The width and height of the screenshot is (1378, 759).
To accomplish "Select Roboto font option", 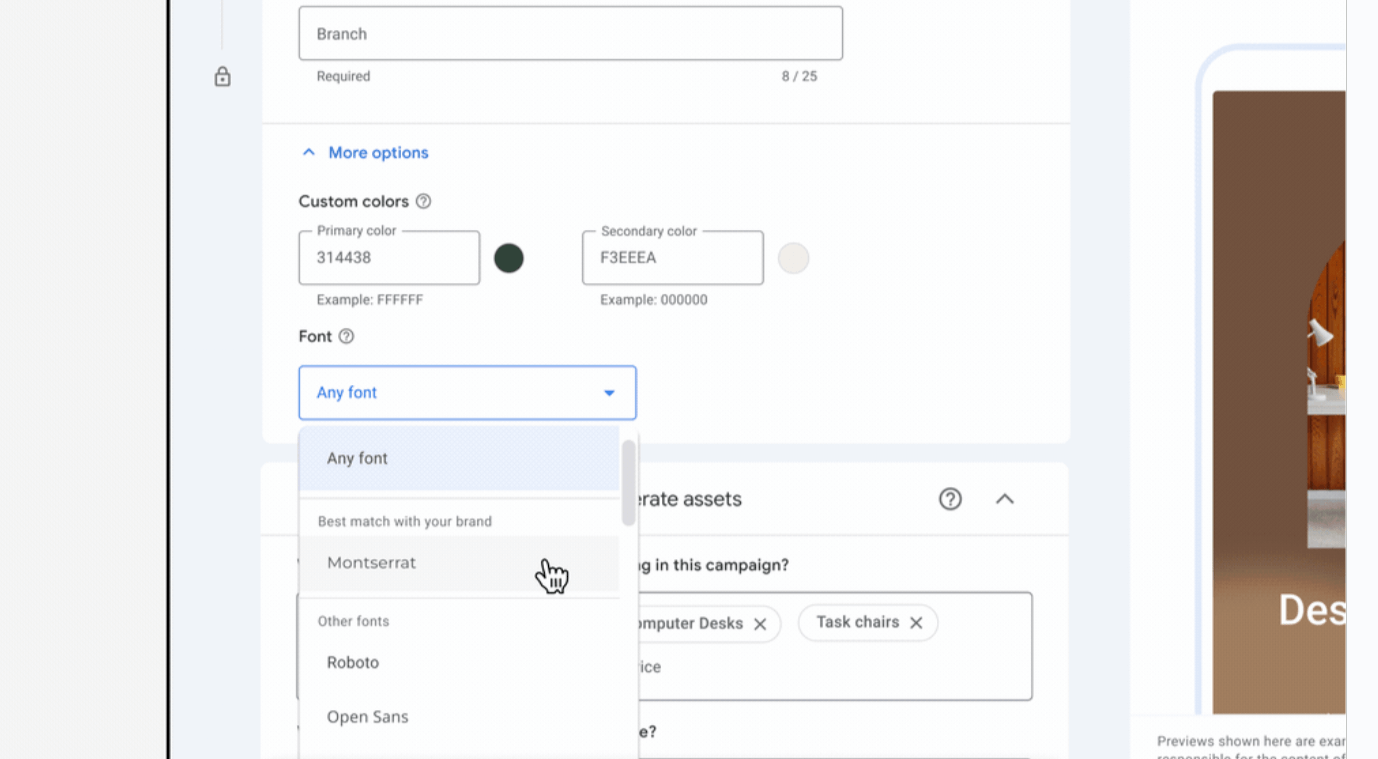I will pos(459,662).
